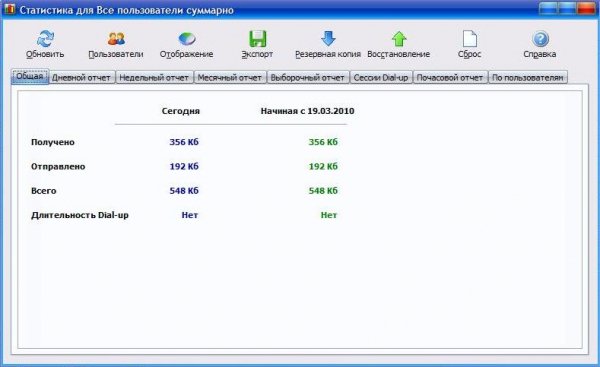This screenshot has width=600, height=367.
Task: Click the blue 356 Кб value
Action: coord(184,142)
